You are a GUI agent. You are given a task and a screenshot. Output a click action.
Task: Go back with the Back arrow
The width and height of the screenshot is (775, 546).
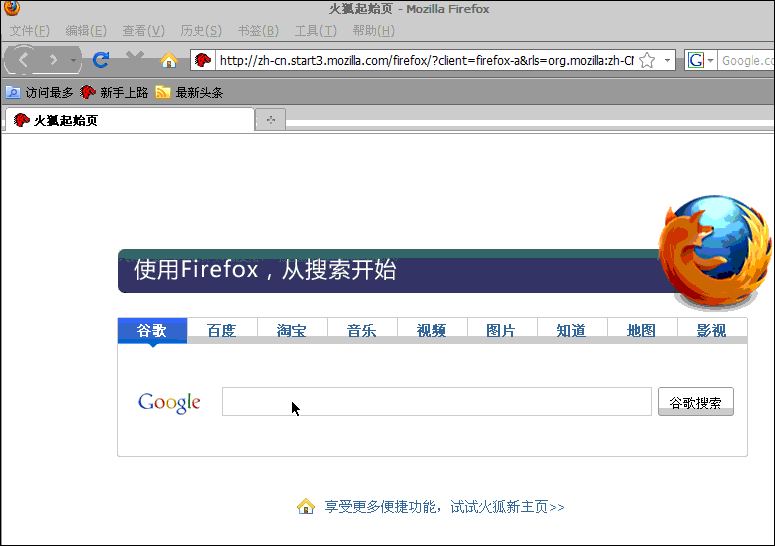pos(23,60)
